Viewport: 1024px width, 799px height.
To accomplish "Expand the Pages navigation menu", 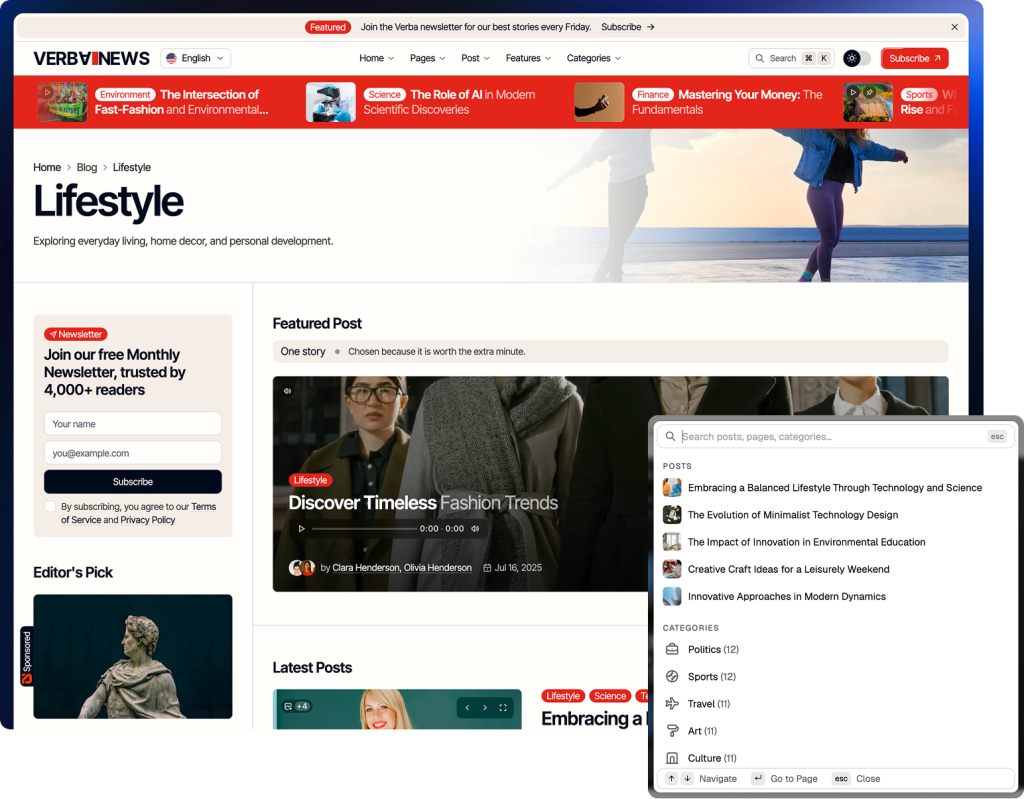I will coord(427,58).
